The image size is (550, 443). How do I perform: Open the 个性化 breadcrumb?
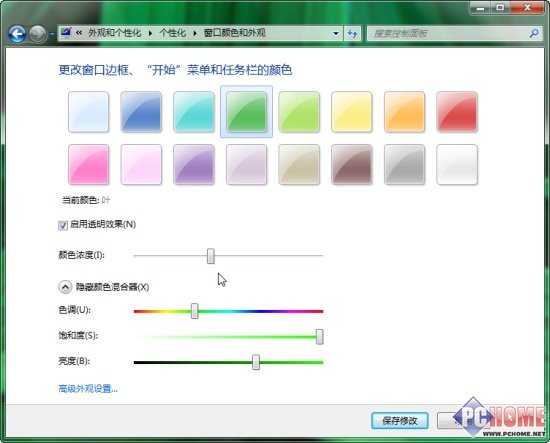point(173,33)
